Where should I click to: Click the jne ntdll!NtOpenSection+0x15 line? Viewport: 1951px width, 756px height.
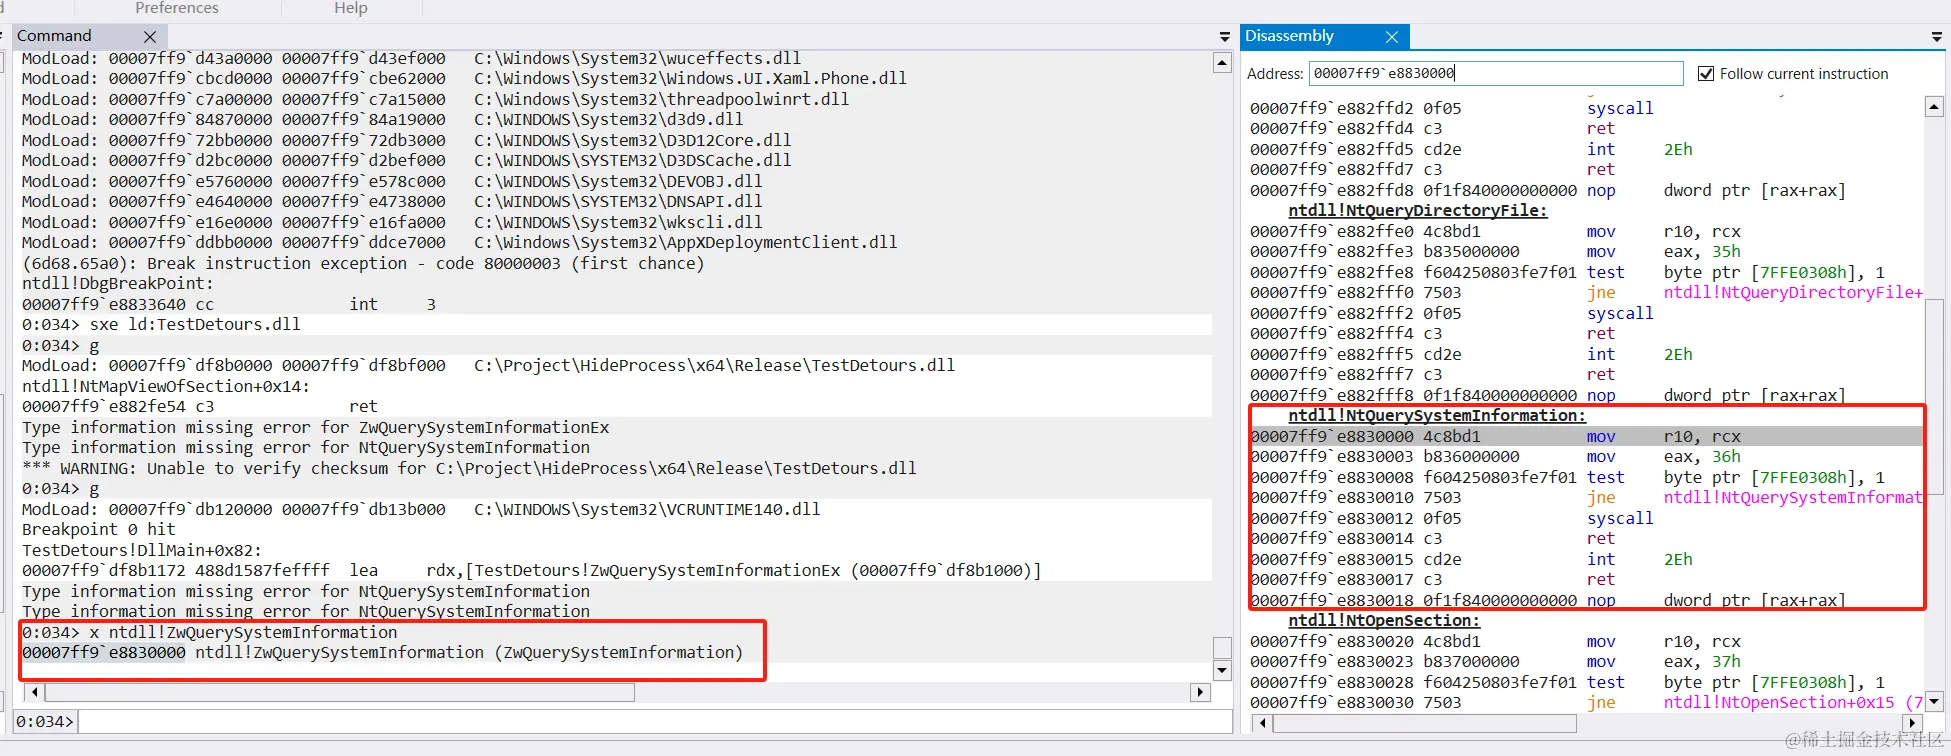1586,703
